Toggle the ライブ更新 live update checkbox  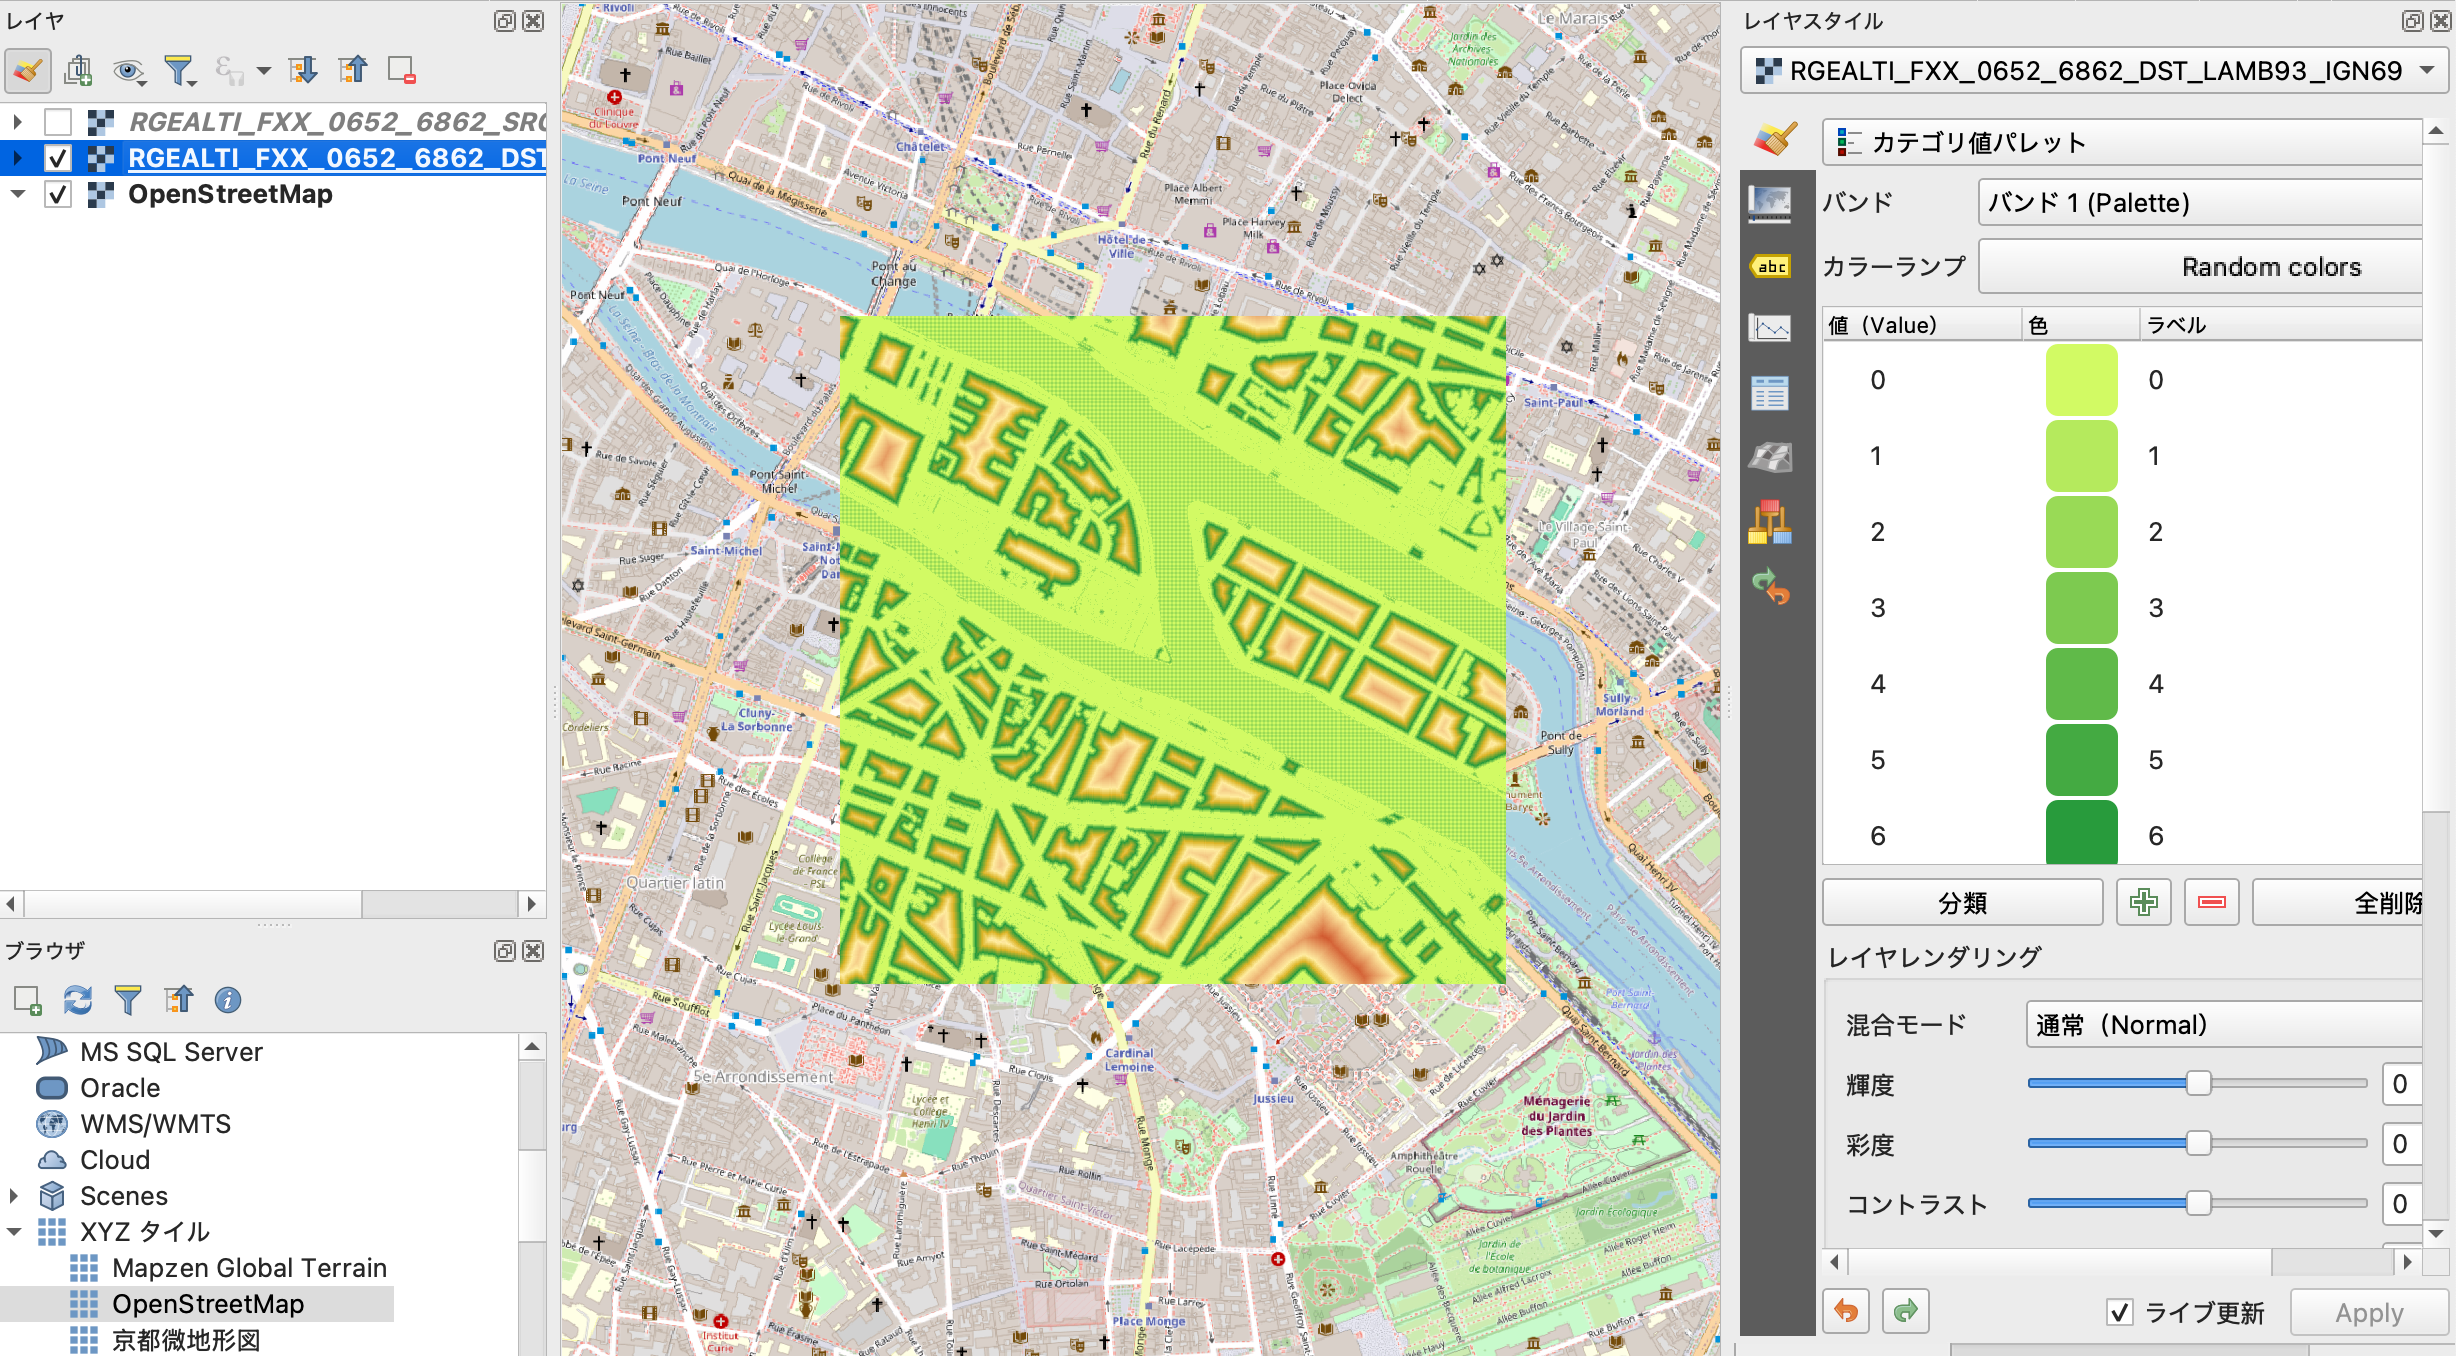pos(2119,1312)
